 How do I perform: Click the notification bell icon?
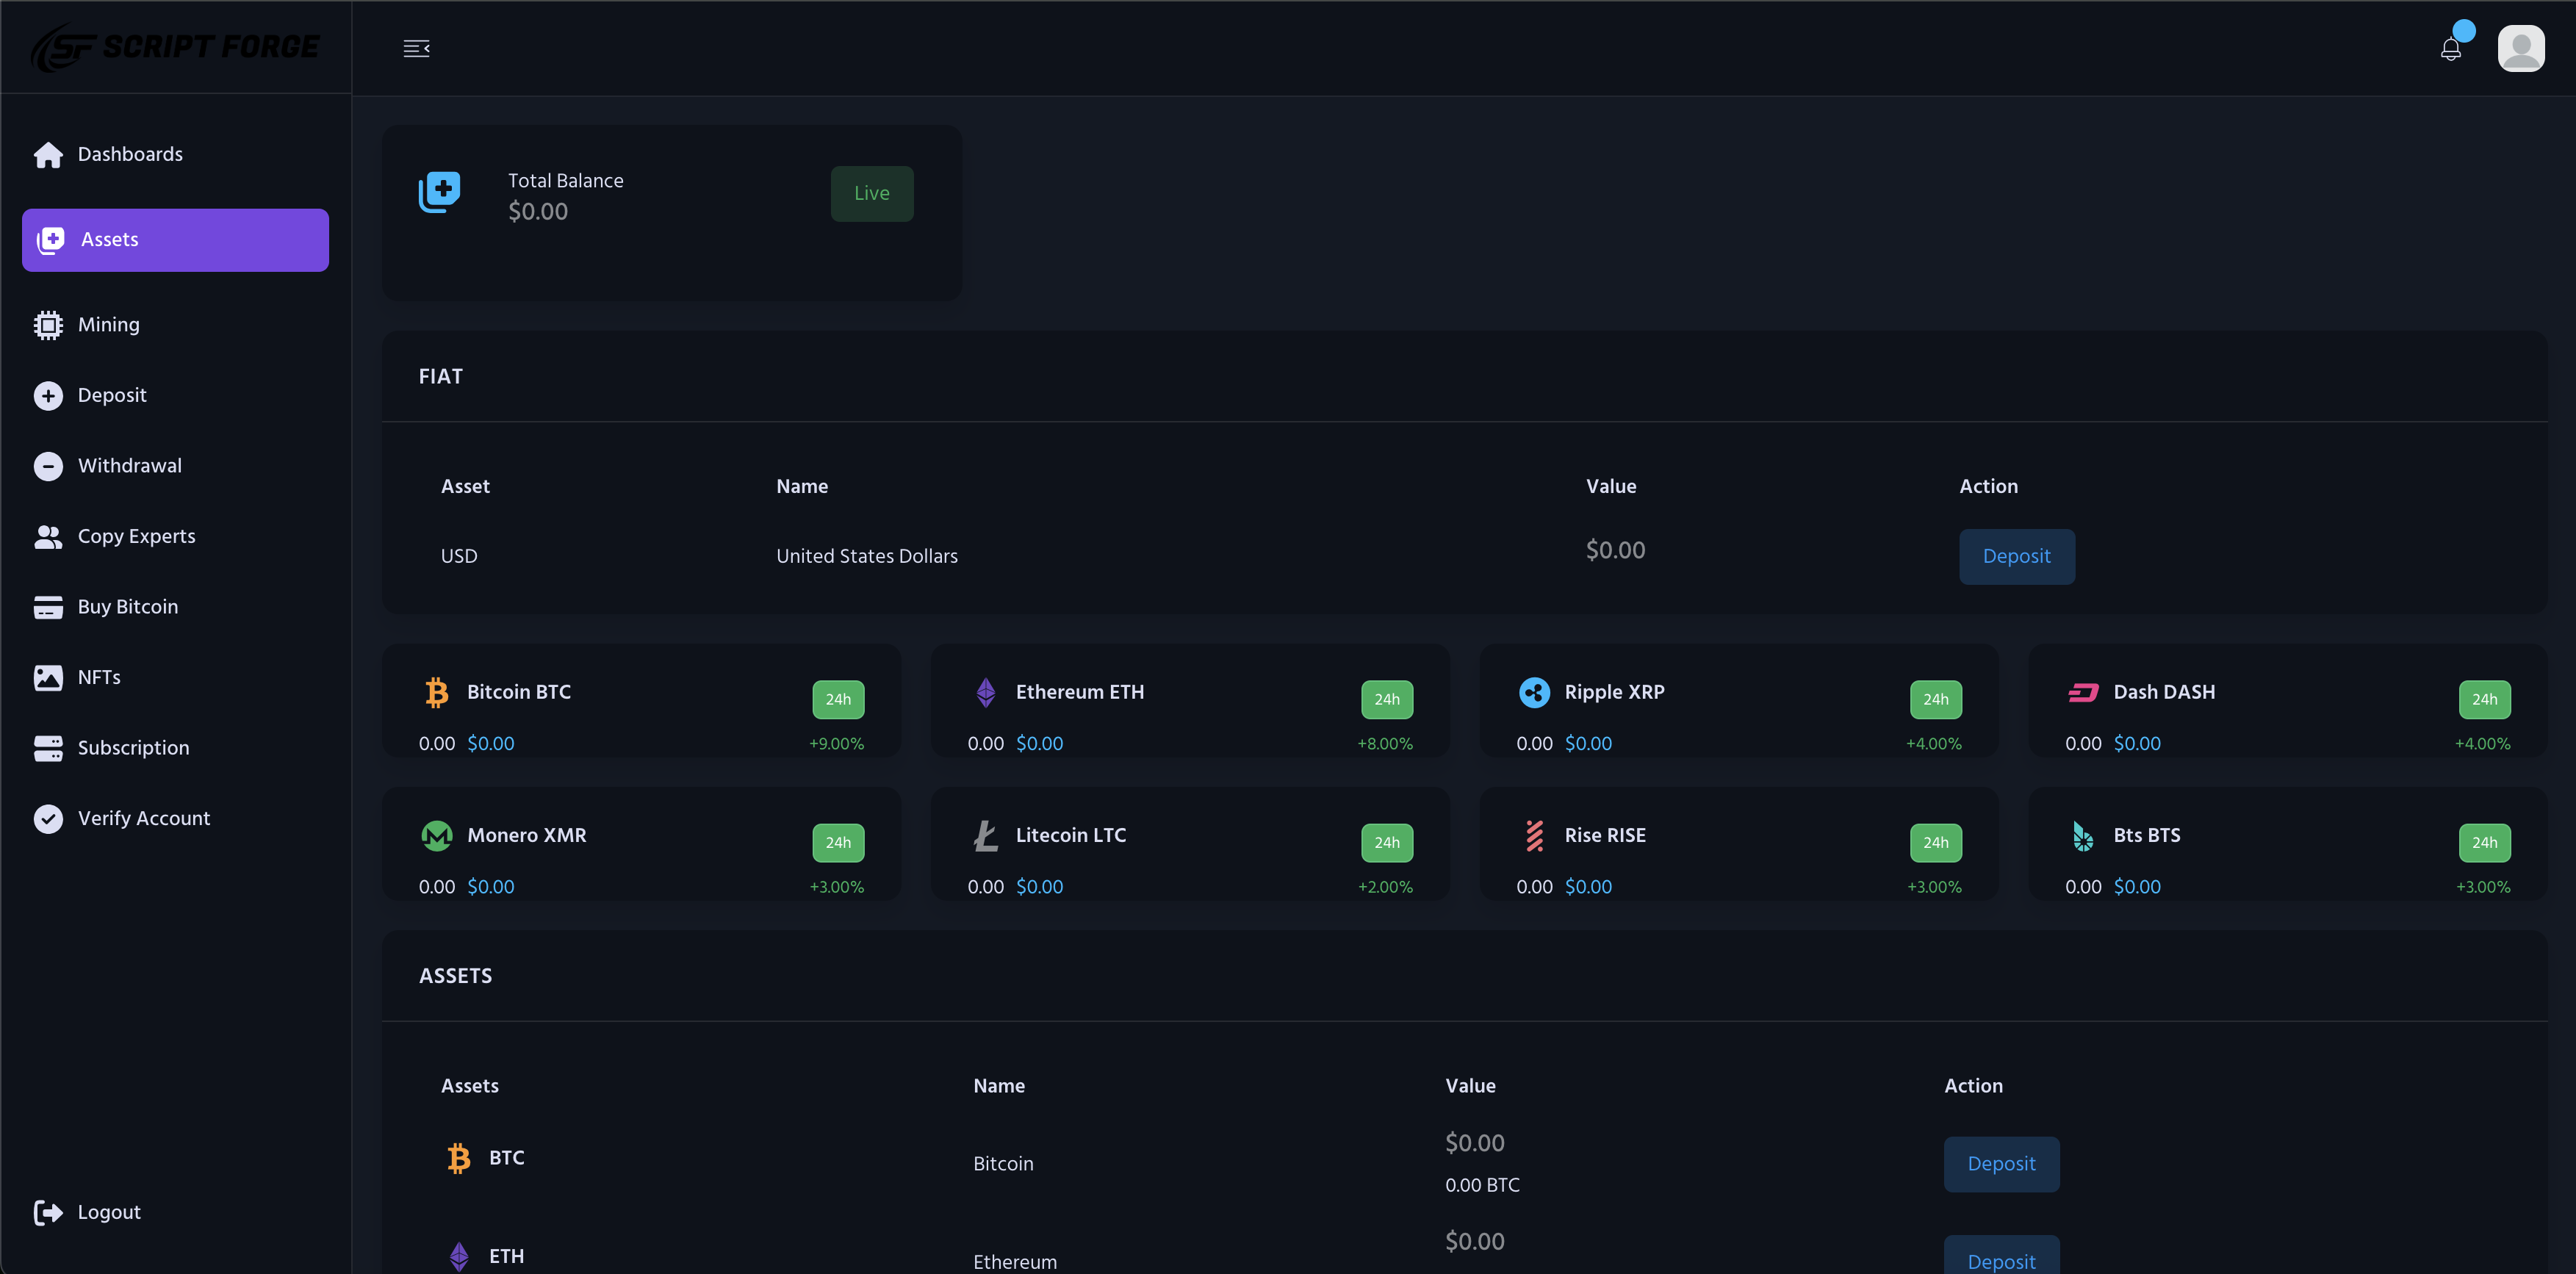[2450, 49]
